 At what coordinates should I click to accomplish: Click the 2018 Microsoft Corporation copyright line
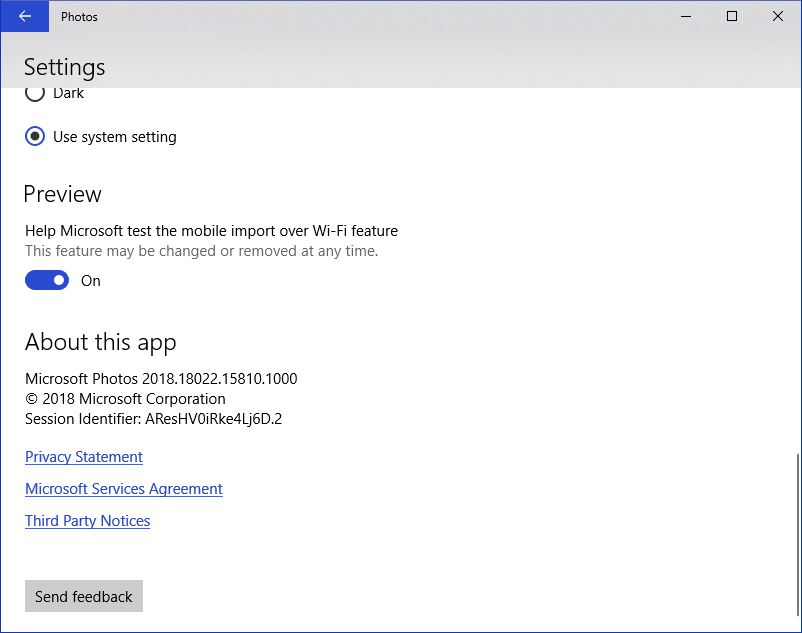tap(125, 399)
